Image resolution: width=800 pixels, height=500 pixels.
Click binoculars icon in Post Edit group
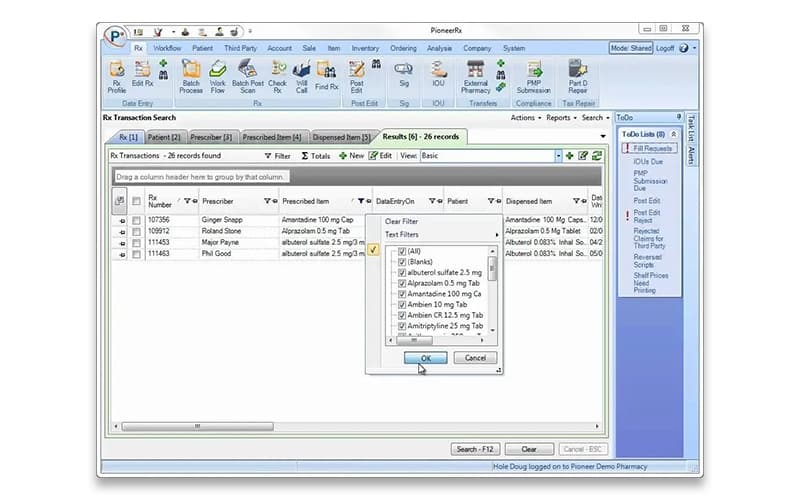tap(376, 64)
